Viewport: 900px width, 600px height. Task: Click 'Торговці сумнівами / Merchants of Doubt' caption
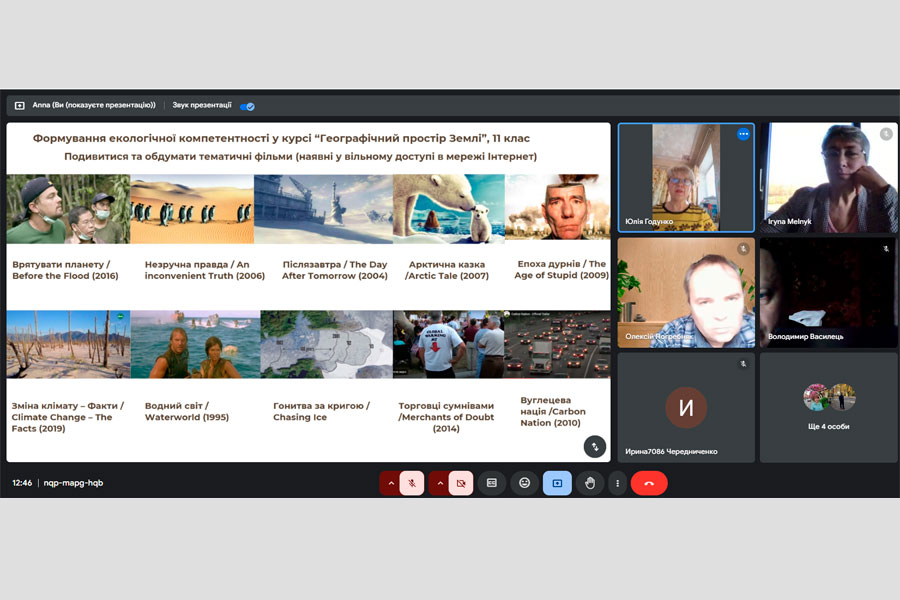click(x=446, y=417)
